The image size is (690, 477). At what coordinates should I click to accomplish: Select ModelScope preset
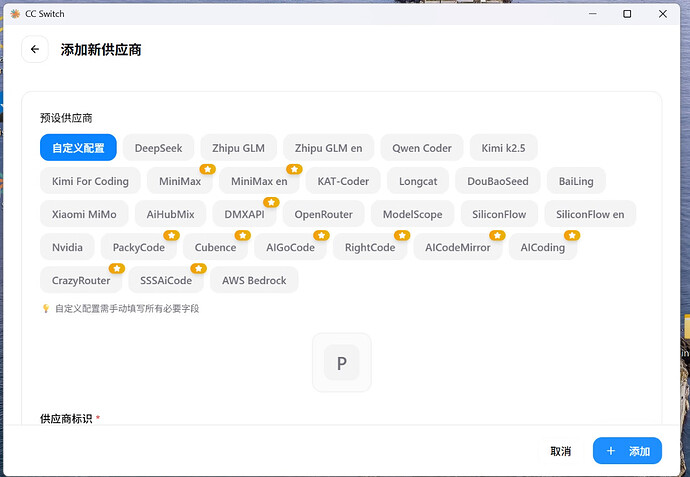(412, 214)
